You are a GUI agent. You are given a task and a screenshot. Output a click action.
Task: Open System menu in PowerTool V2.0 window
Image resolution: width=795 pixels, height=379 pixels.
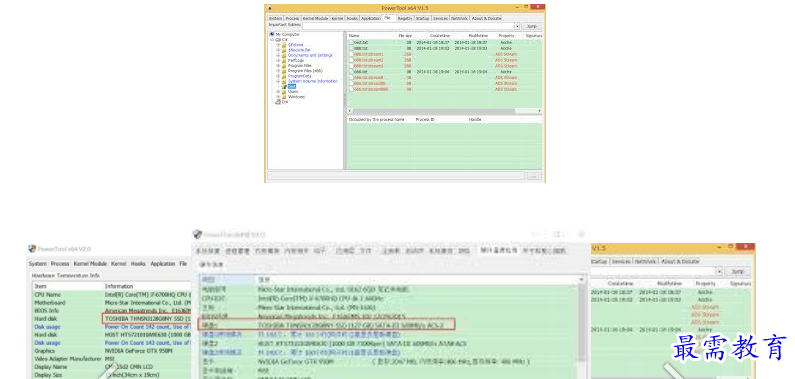tap(38, 264)
